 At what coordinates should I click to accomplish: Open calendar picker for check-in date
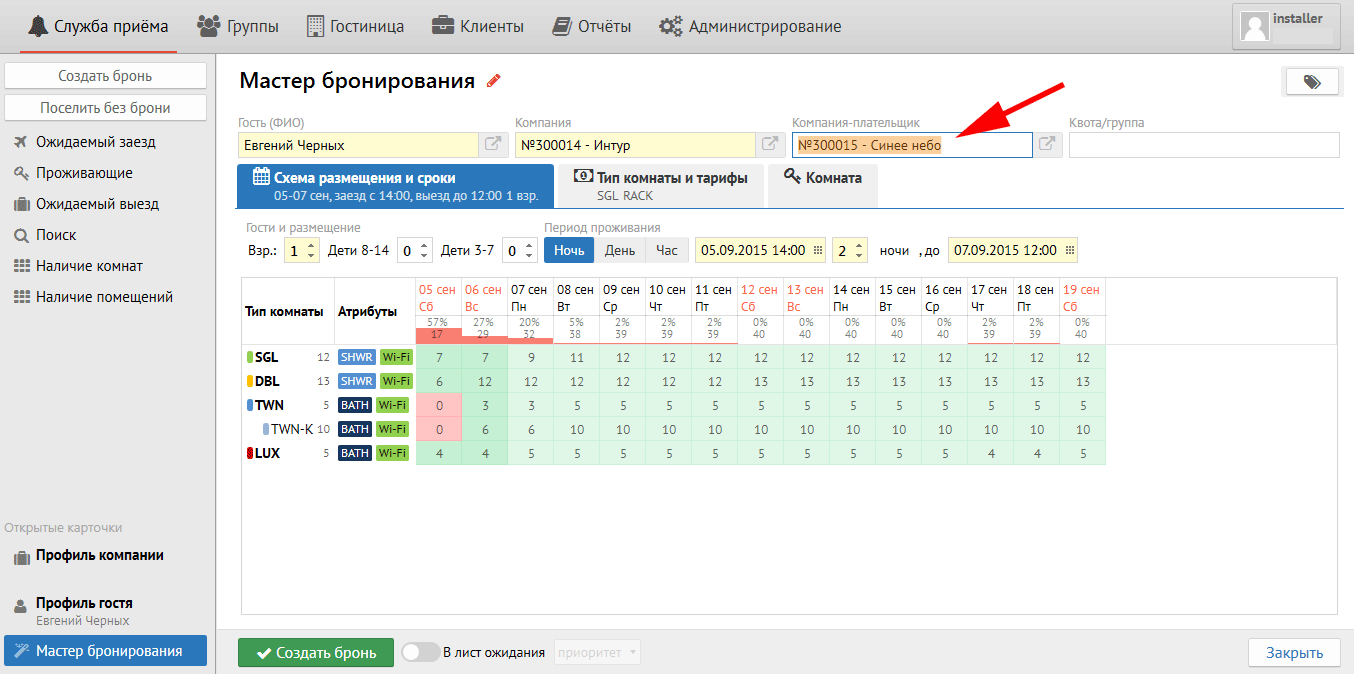coord(818,251)
